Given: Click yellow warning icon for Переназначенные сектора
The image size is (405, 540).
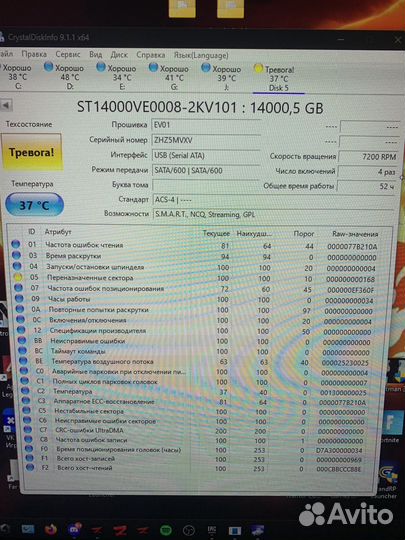Looking at the screenshot, I should point(18,277).
